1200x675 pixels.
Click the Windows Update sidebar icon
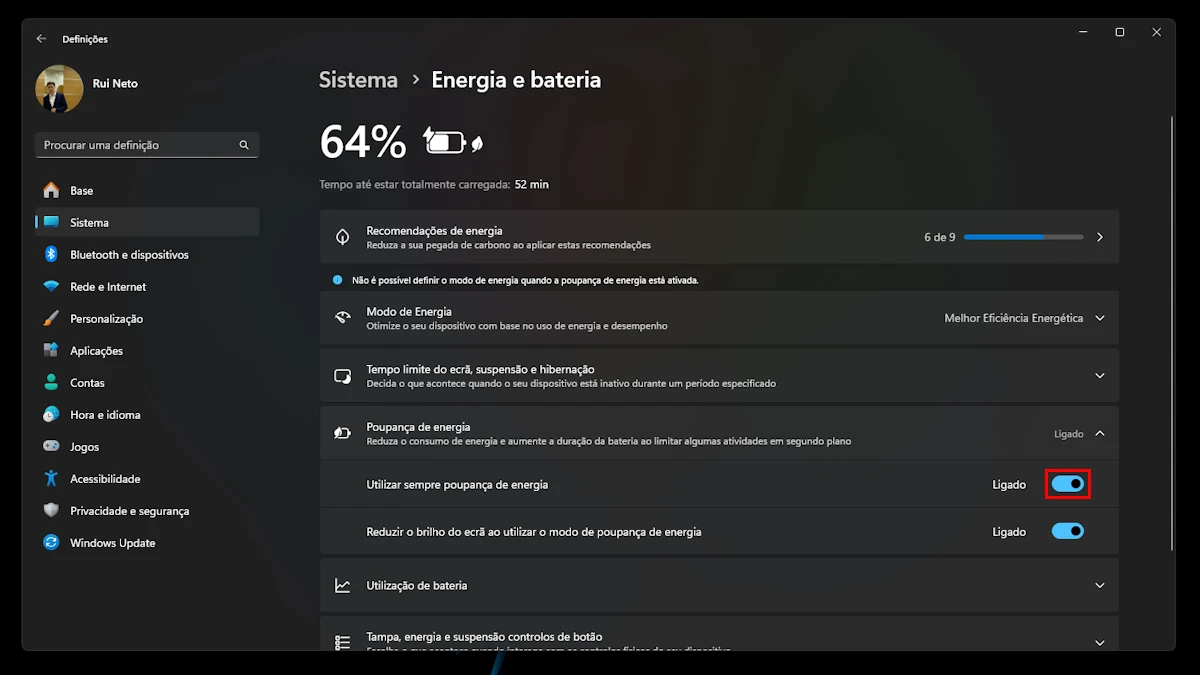pos(51,543)
